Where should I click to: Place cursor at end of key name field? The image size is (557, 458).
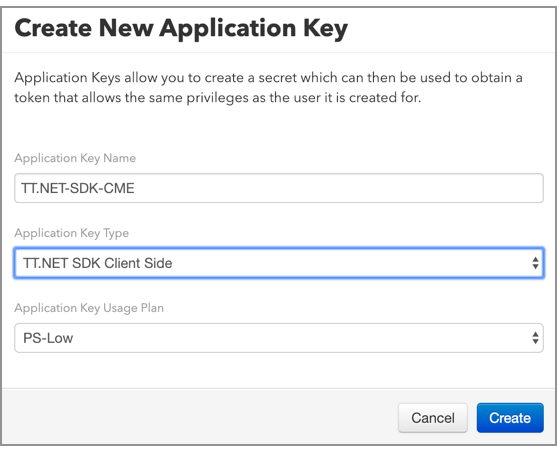pos(337,188)
